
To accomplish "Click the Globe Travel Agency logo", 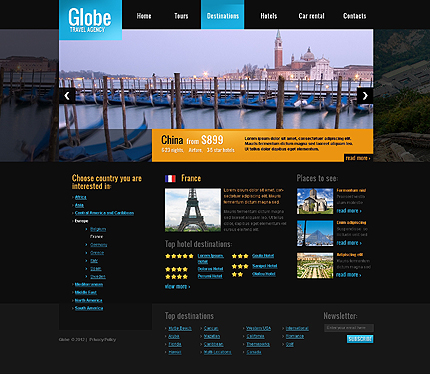I will tap(90, 20).
